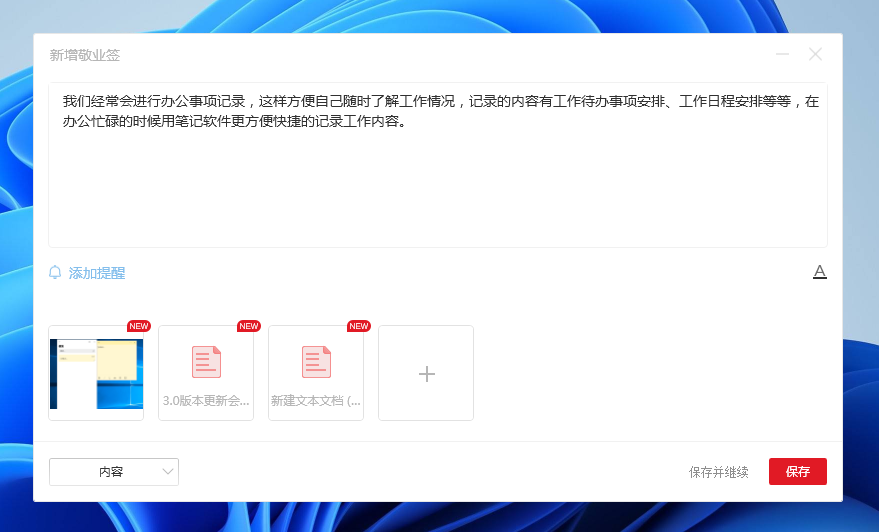Click the bell reminder icon
Screen dimensions: 879x532
55,272
